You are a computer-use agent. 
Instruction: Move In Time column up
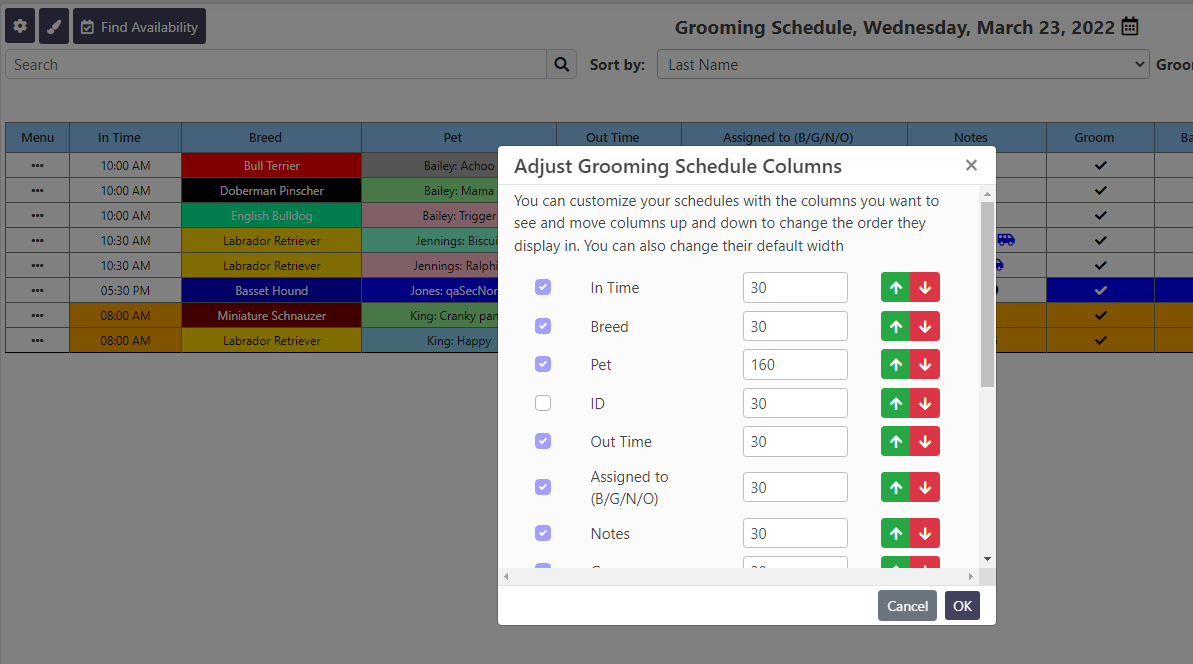(x=896, y=288)
